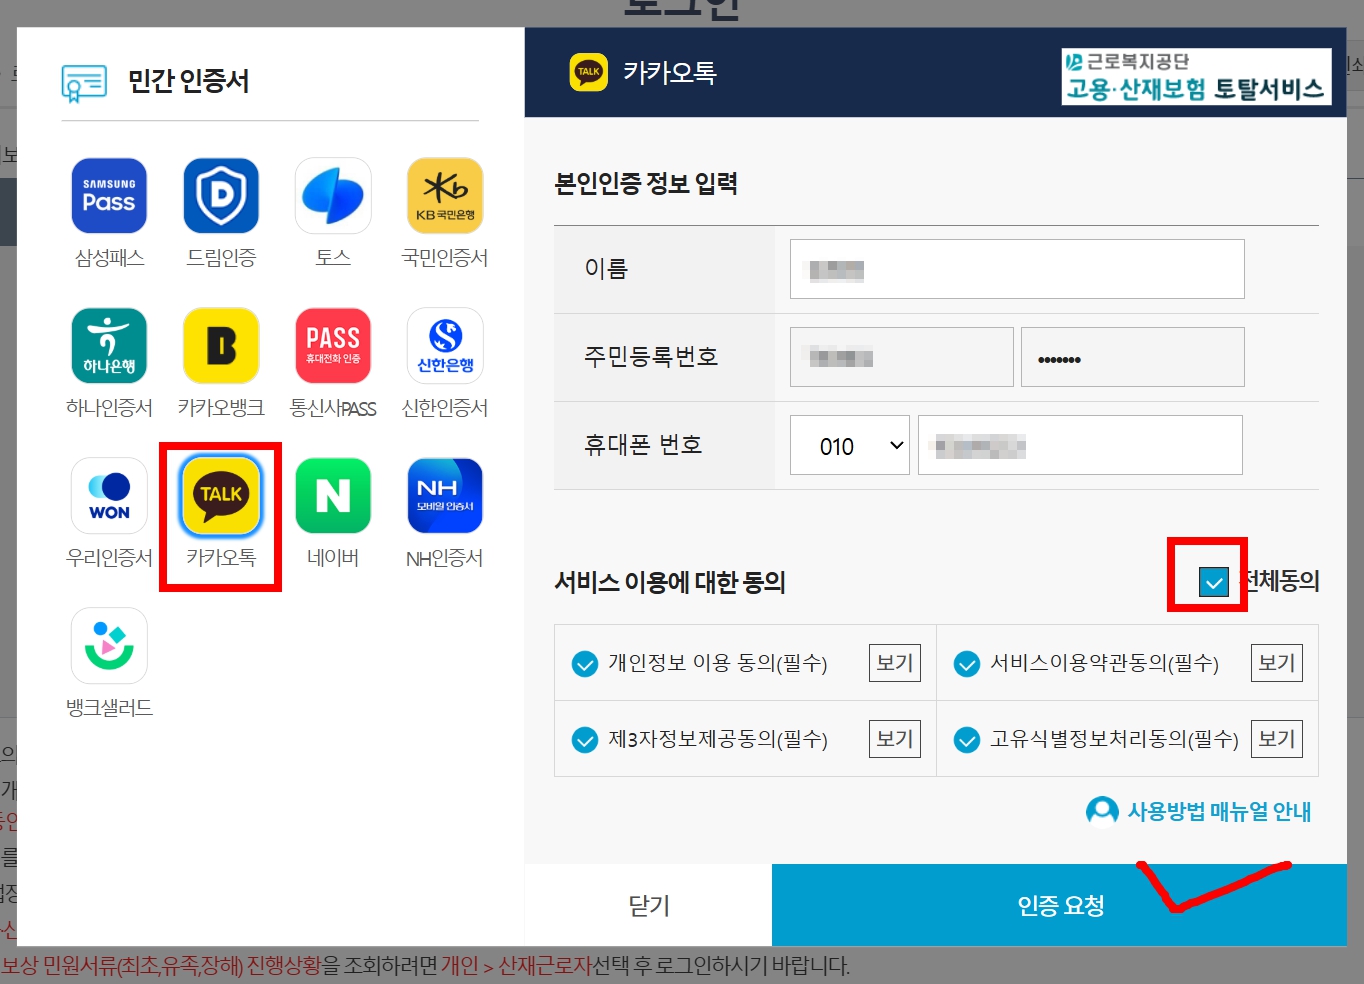Screen dimensions: 1364x984
Task: Click the 우리인증서 label text
Action: [109, 558]
